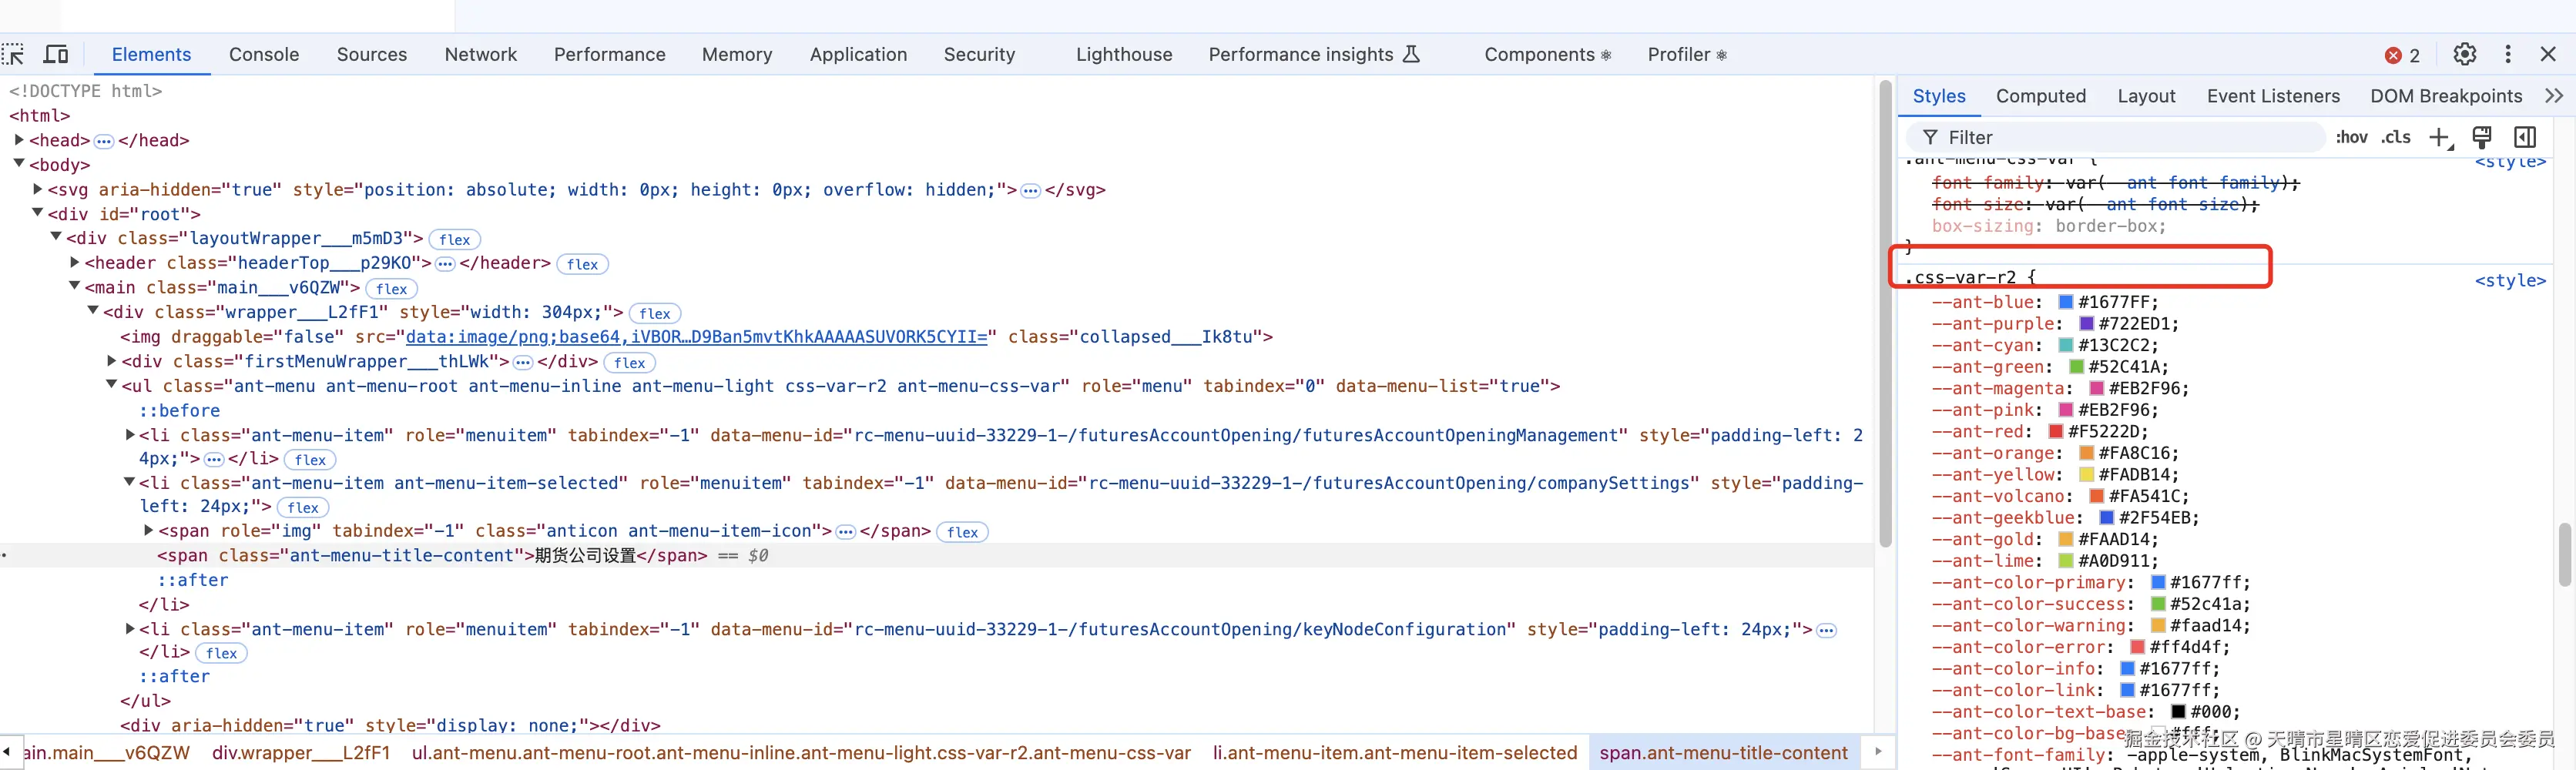The height and width of the screenshot is (770, 2576).
Task: Expand the header headerTop element
Action: coord(75,263)
